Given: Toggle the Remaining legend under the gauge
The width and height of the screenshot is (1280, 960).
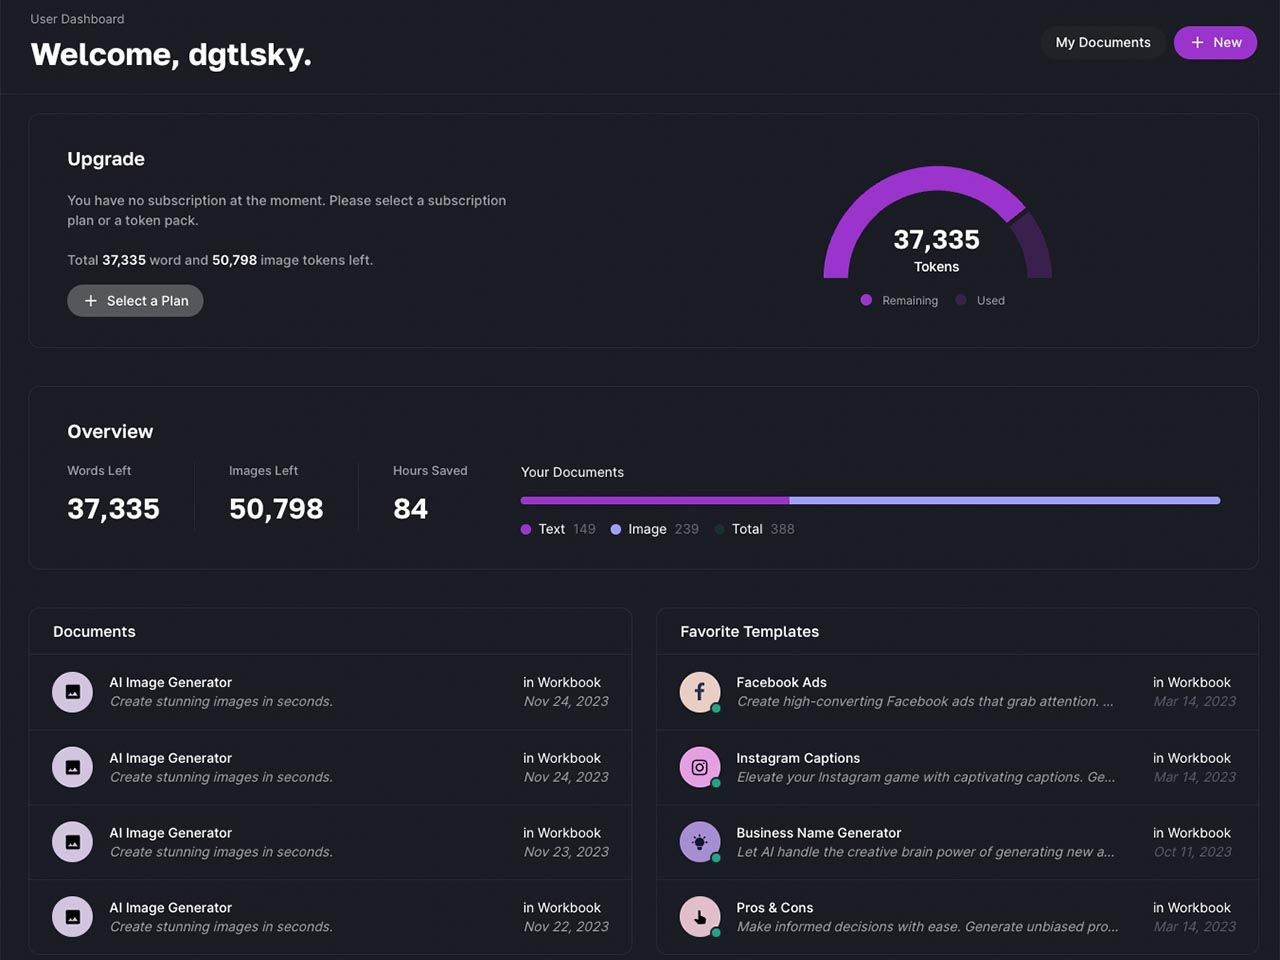Looking at the screenshot, I should click(899, 300).
